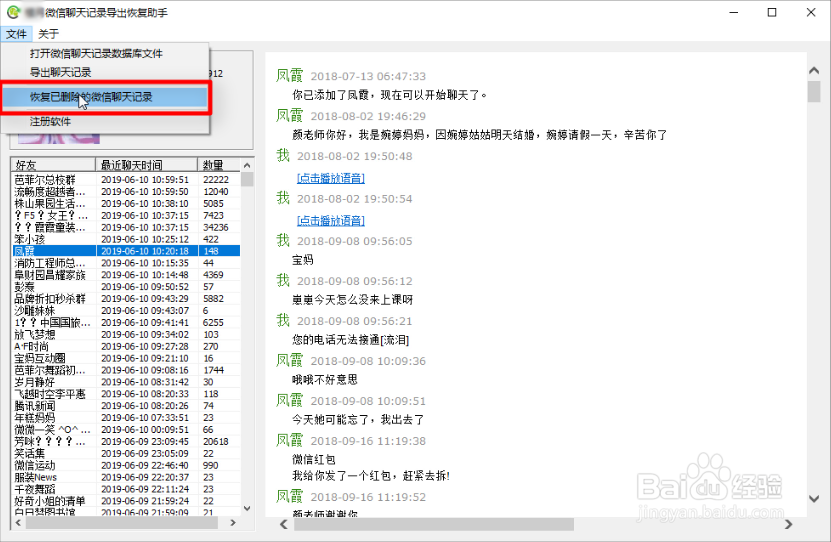Click the chat pane horizontal scrollbar thumb
Viewport: 831px width, 542px height.
click(x=434, y=524)
